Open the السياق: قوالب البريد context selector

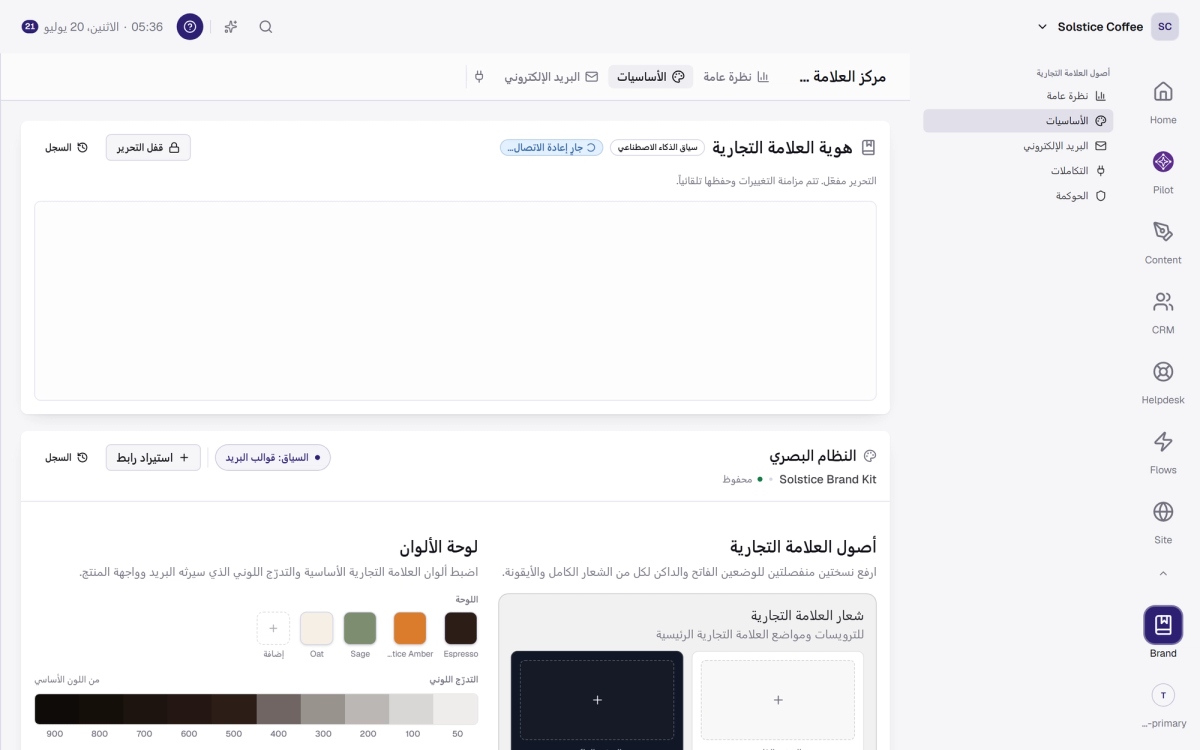(x=273, y=458)
